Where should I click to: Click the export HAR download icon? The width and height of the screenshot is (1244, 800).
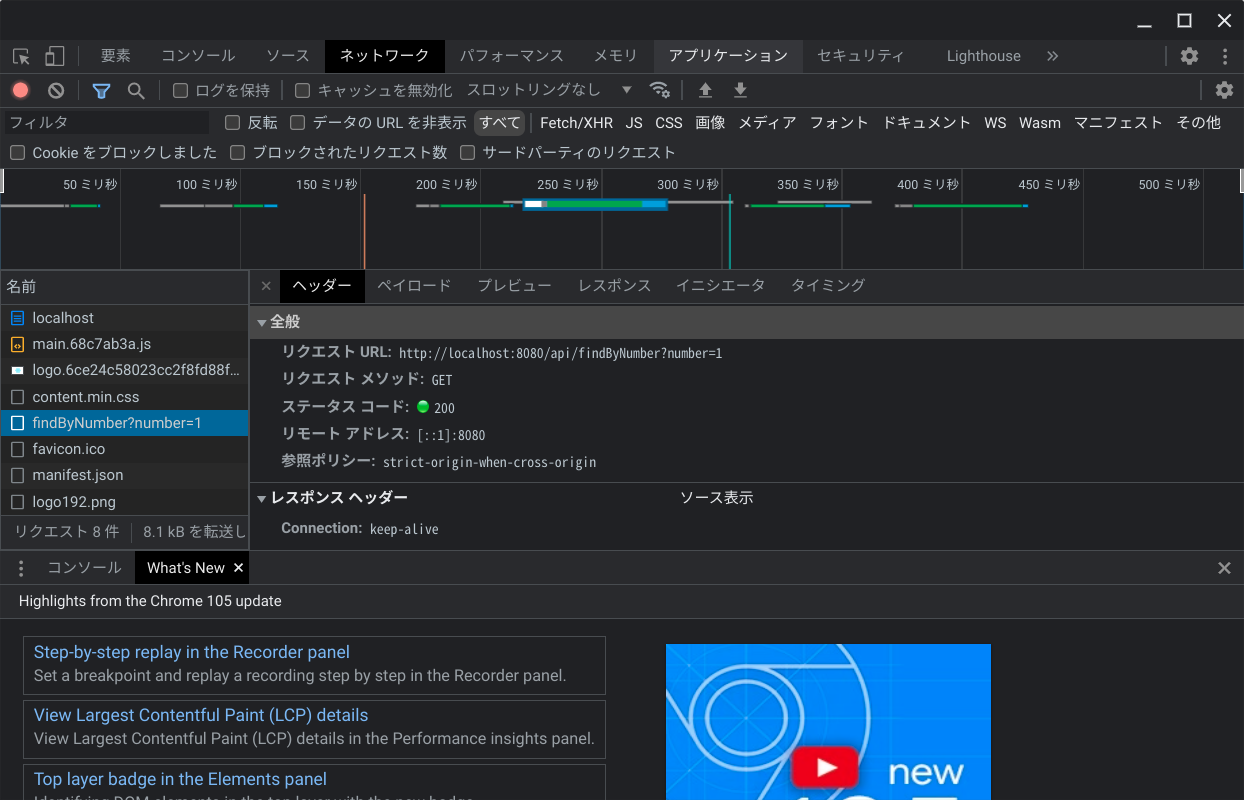(x=740, y=90)
